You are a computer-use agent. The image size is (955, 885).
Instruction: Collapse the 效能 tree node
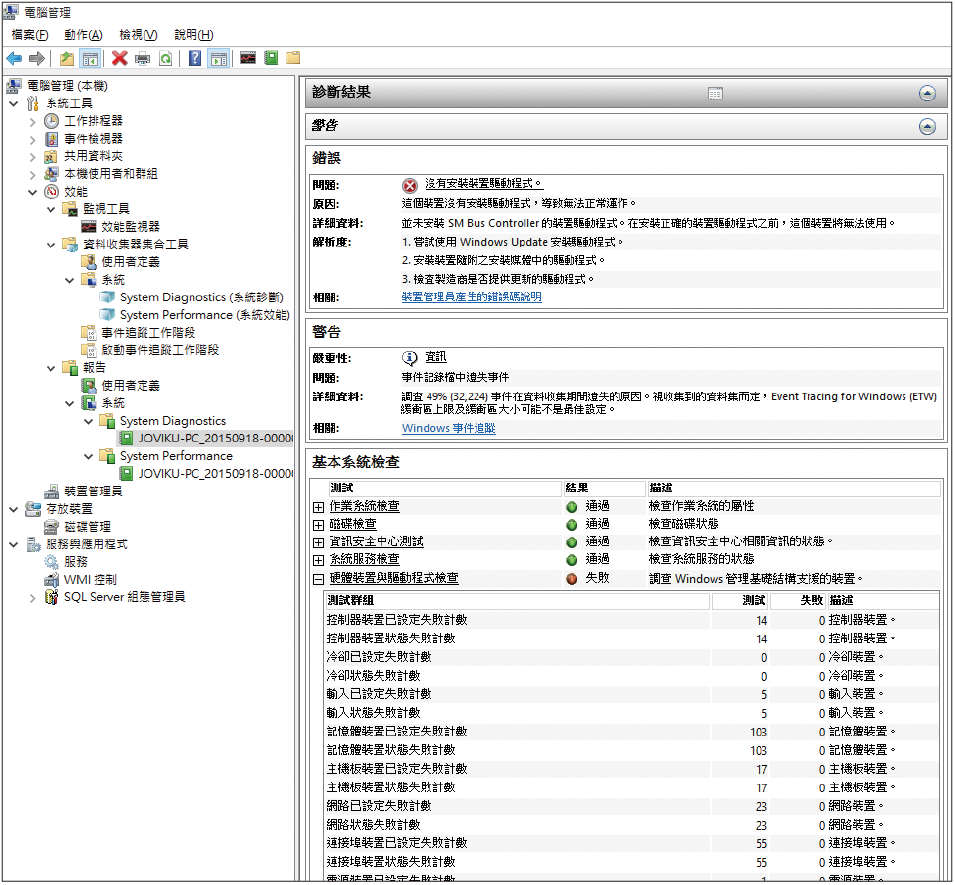click(32, 192)
